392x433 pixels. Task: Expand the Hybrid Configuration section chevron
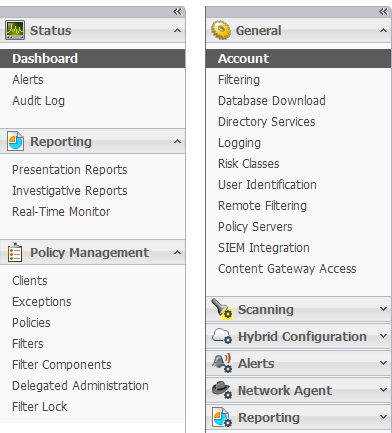pyautogui.click(x=383, y=336)
